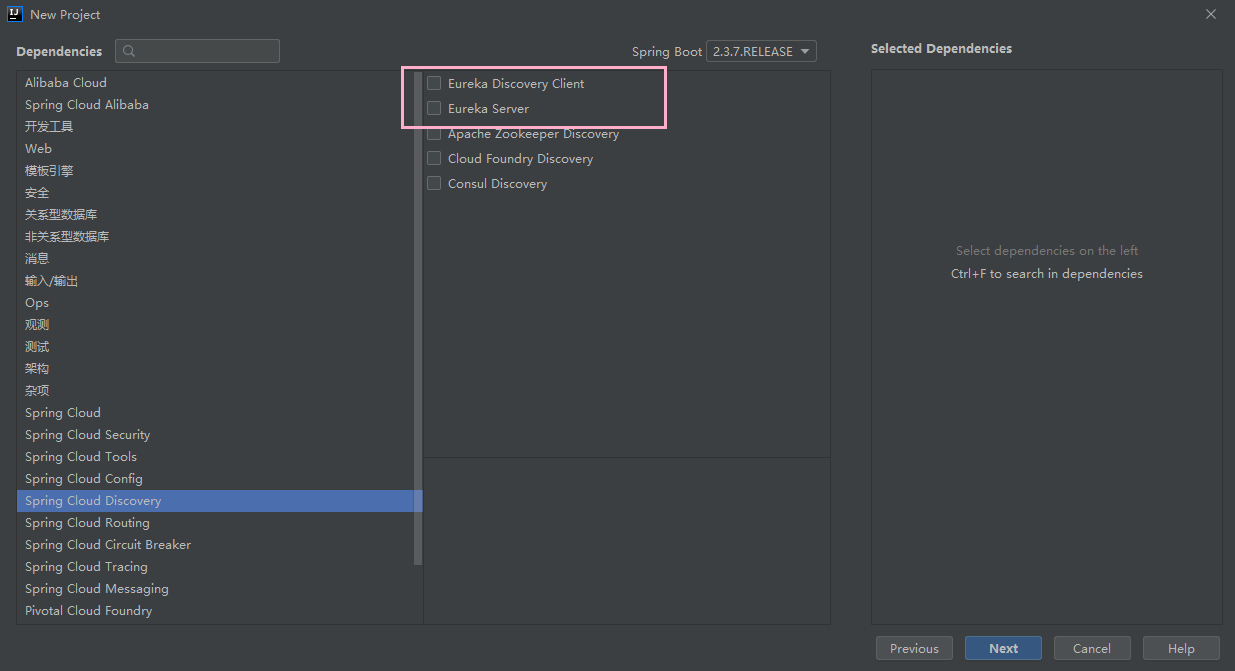Tick Apache Zookeeper Discovery checkbox

click(x=434, y=134)
